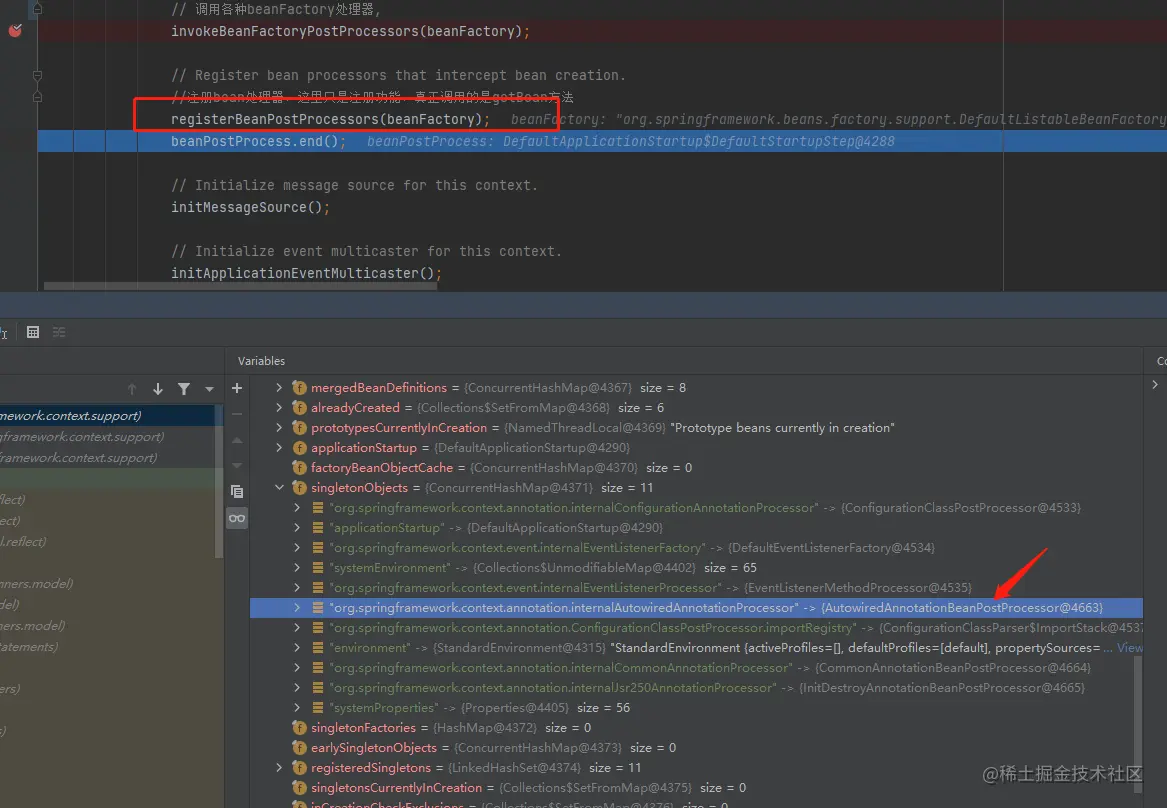Expand the internalEventListenerProcessor entry
This screenshot has width=1167, height=808.
click(297, 588)
